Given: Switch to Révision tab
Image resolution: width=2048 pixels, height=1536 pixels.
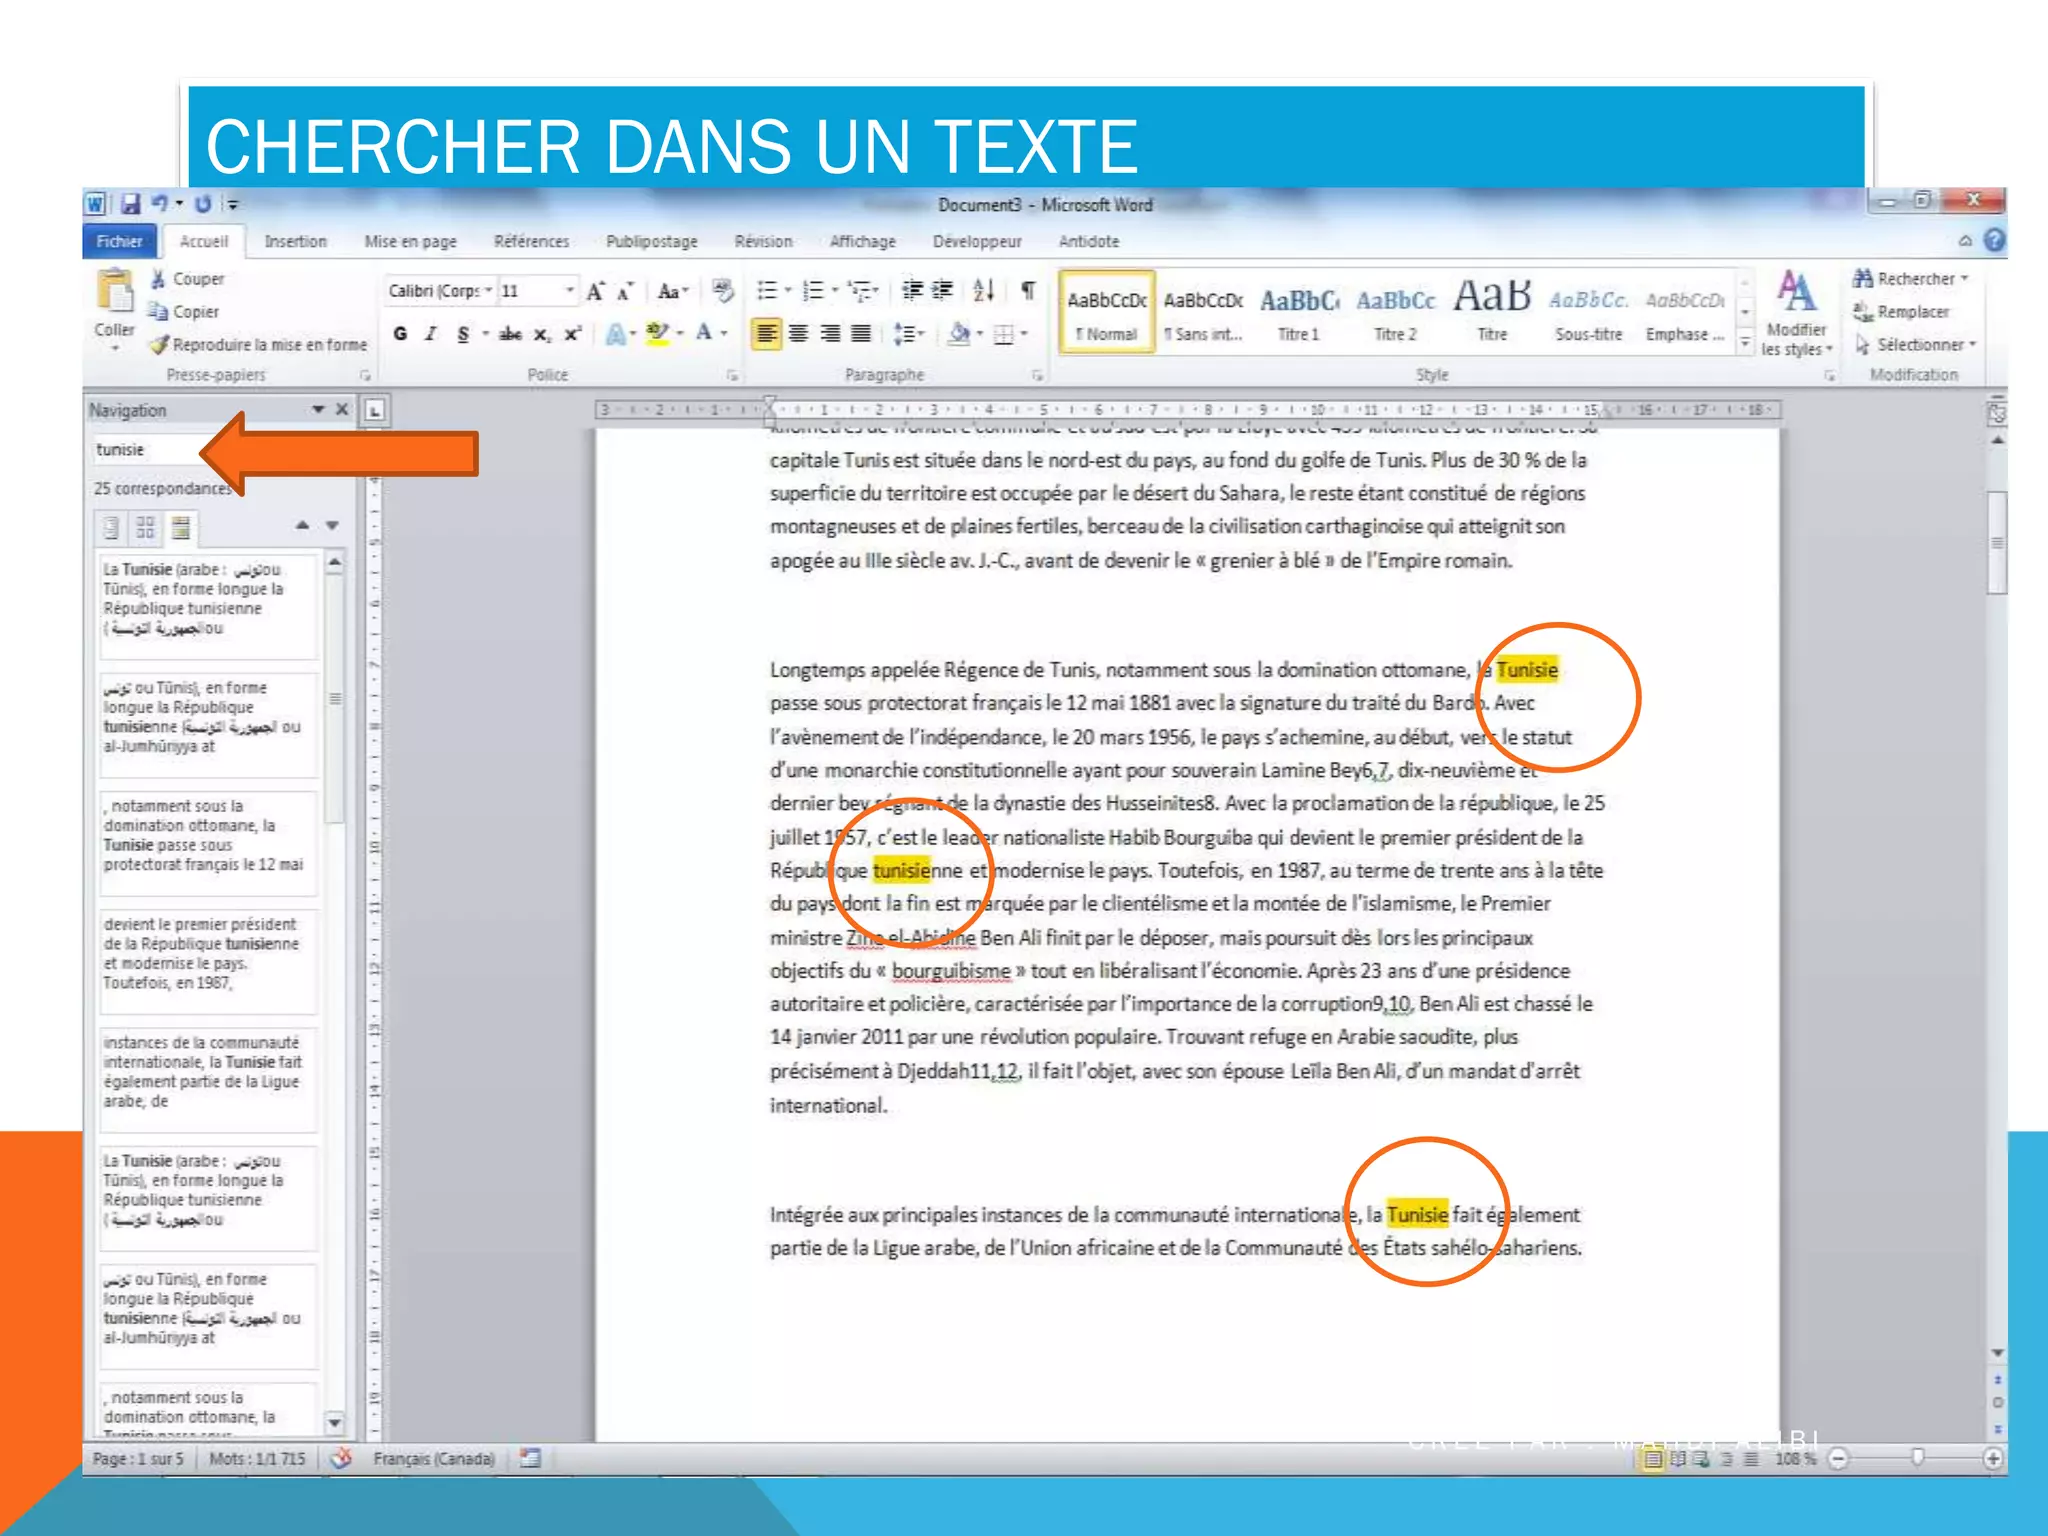Looking at the screenshot, I should click(x=763, y=241).
